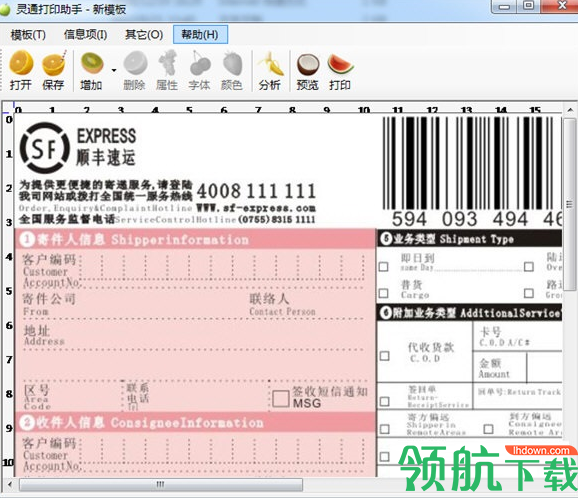Click the horizontal scrollbar thumb
The image size is (578, 498).
[x=161, y=484]
